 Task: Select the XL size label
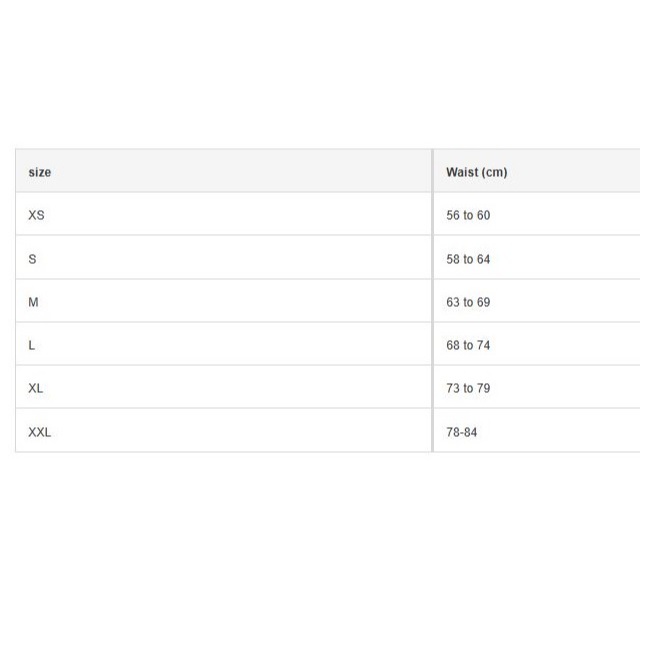36,388
